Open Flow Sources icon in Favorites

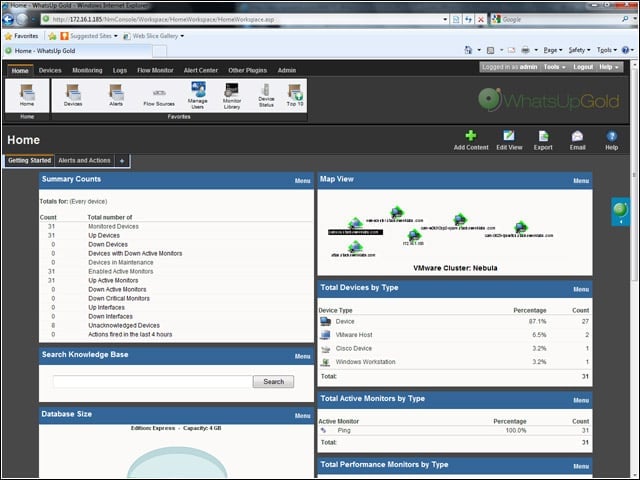coord(159,97)
